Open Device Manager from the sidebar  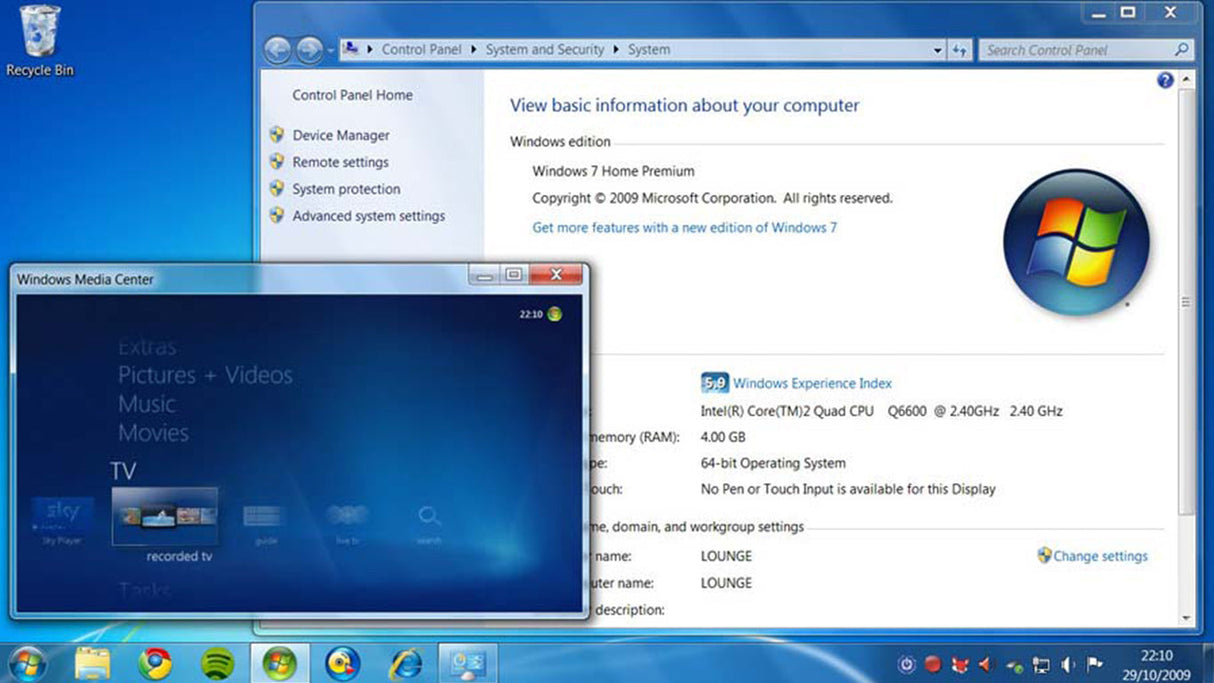(341, 134)
